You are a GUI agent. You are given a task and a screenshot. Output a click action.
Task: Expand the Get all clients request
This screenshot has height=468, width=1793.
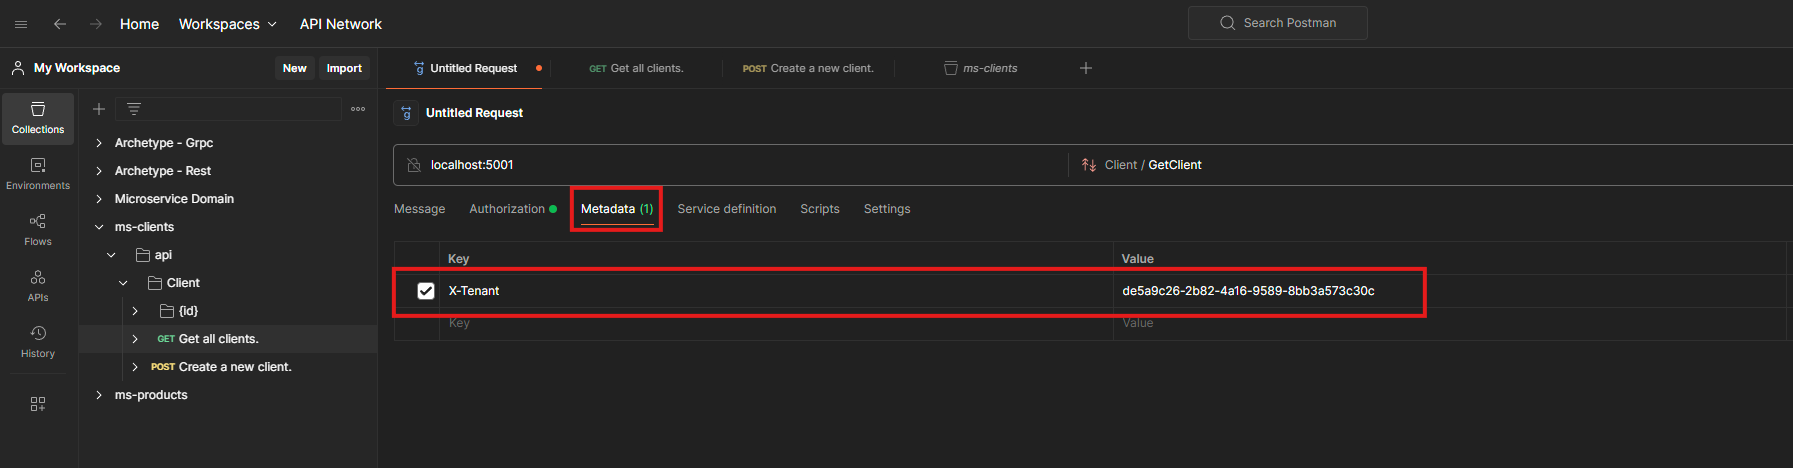point(135,339)
